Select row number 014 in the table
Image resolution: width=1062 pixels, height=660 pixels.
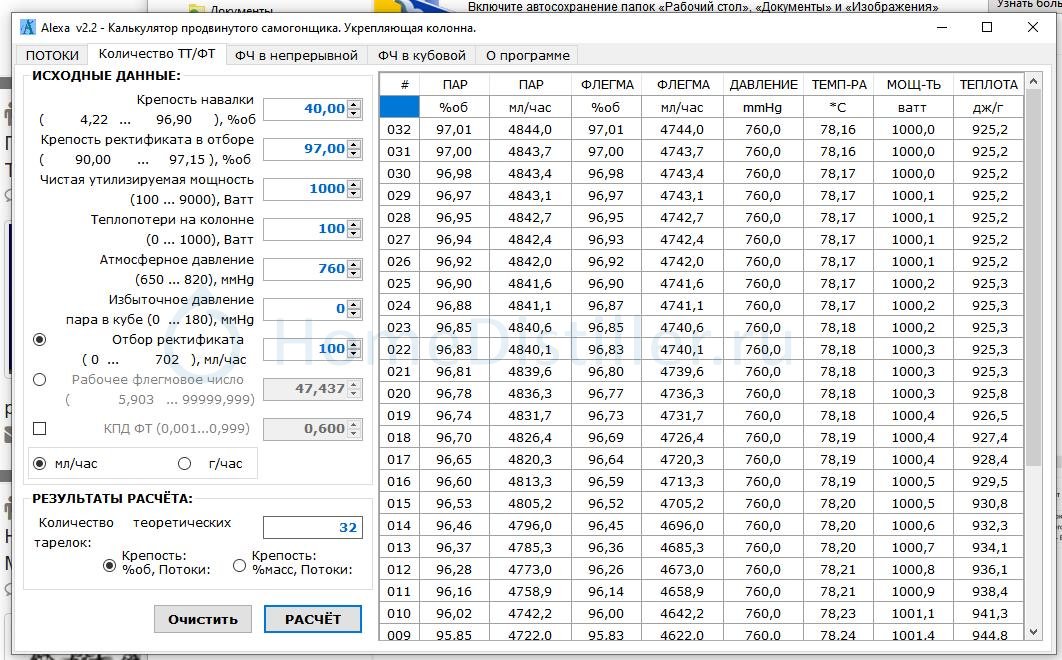[x=400, y=525]
